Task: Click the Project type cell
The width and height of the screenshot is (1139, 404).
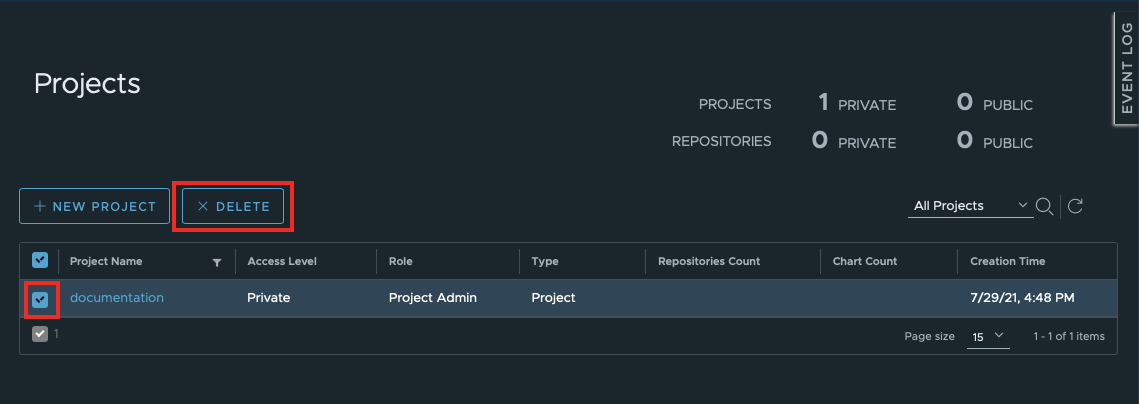Action: (554, 298)
